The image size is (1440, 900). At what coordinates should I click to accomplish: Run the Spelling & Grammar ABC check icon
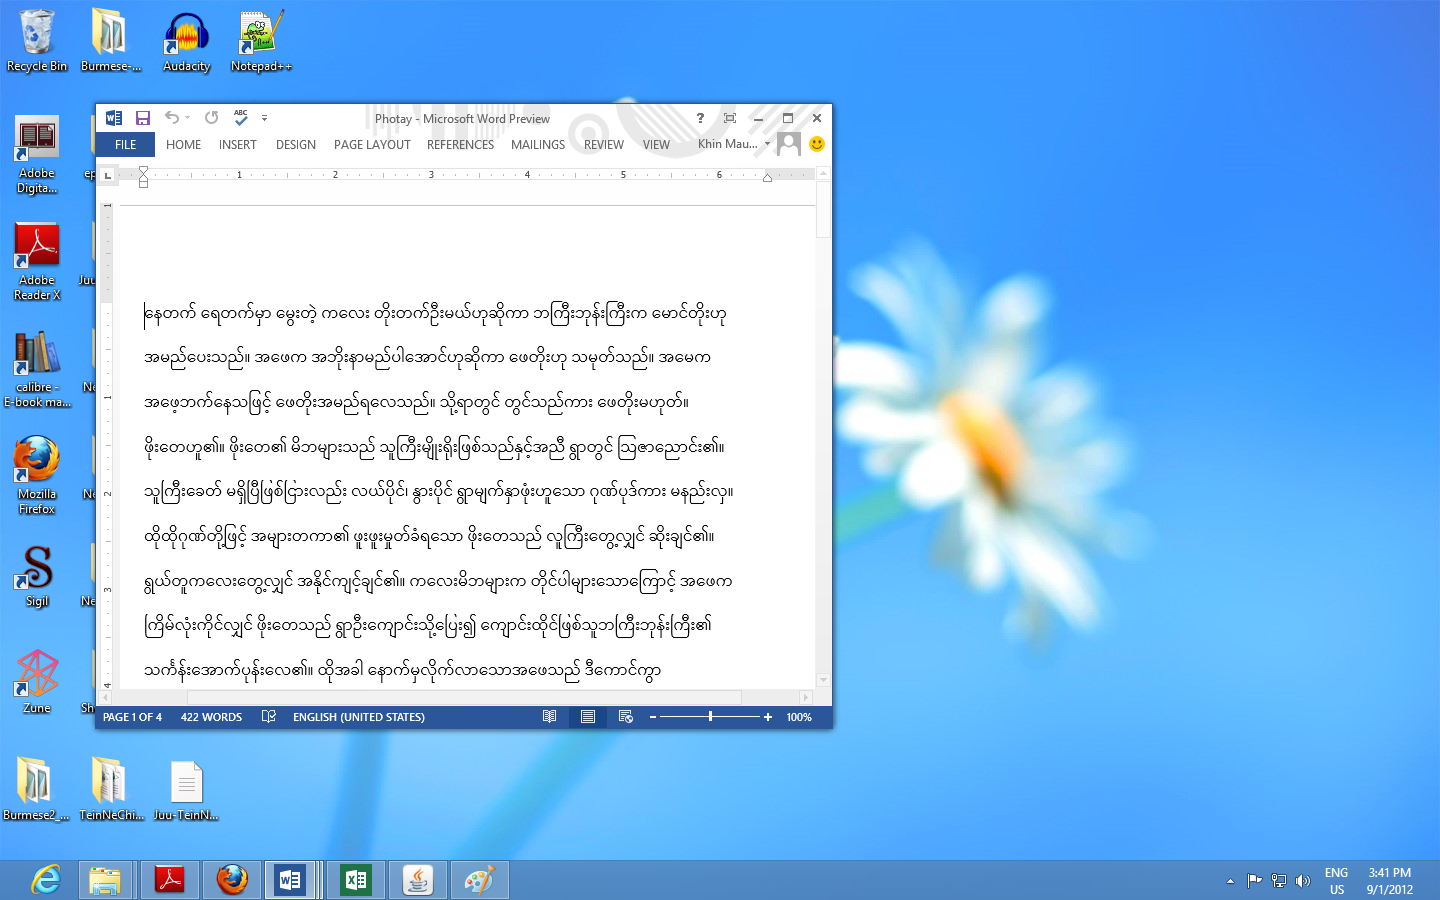pos(241,118)
